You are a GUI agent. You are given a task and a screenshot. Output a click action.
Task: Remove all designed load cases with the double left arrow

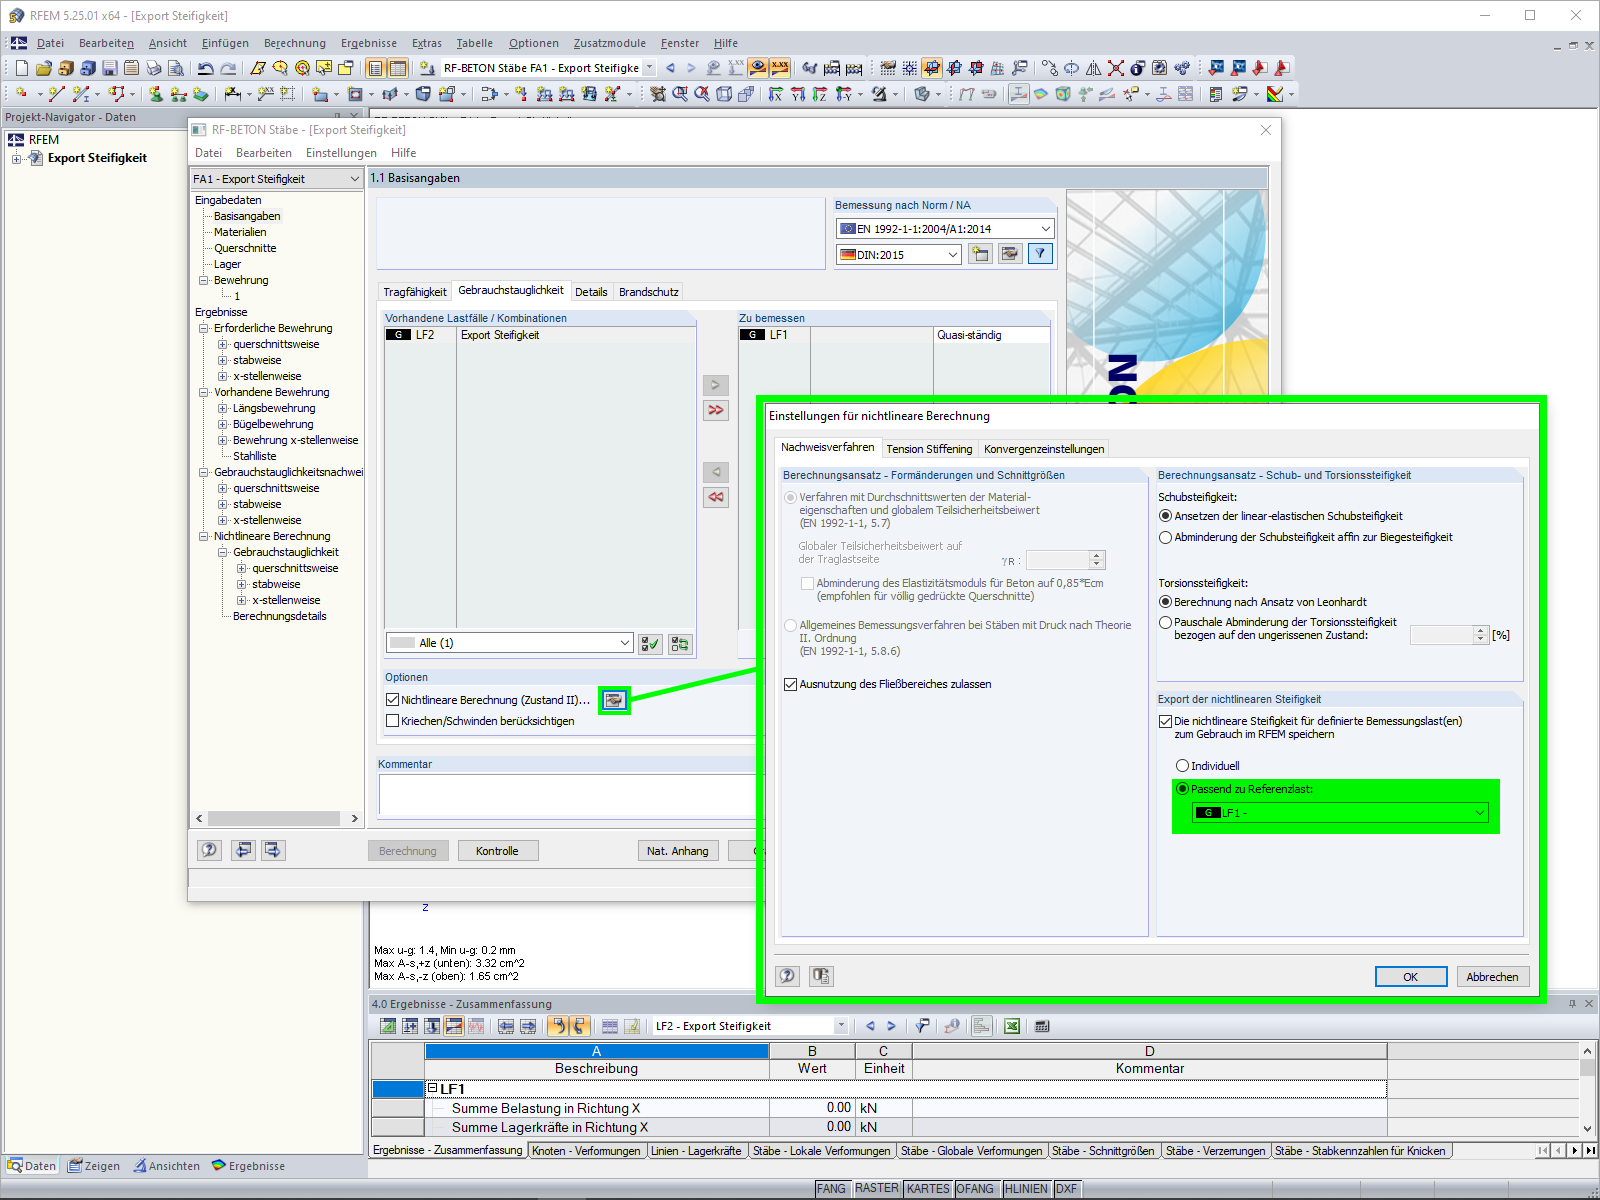click(716, 497)
